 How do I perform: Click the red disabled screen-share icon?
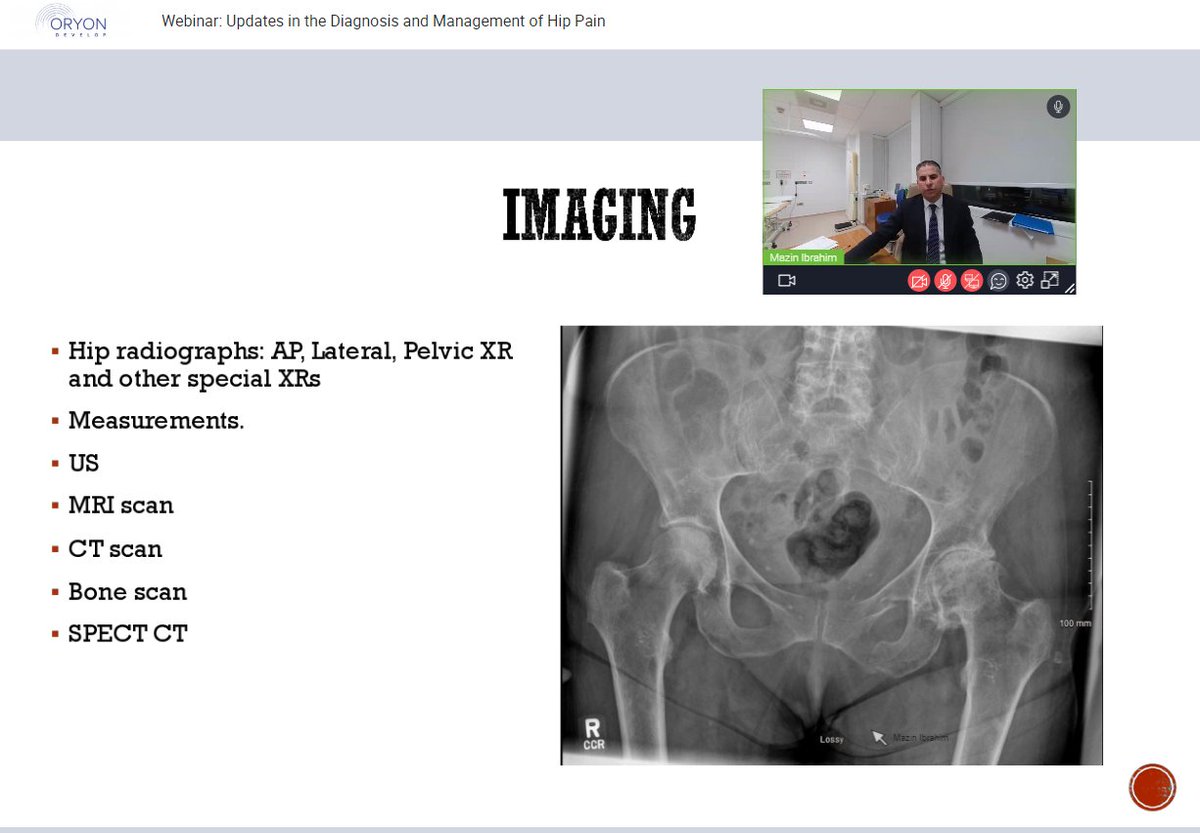(x=969, y=280)
